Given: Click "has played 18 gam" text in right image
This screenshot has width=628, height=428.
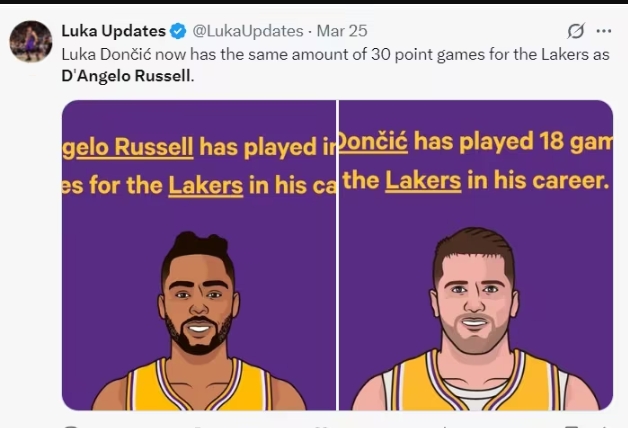Looking at the screenshot, I should pos(510,142).
